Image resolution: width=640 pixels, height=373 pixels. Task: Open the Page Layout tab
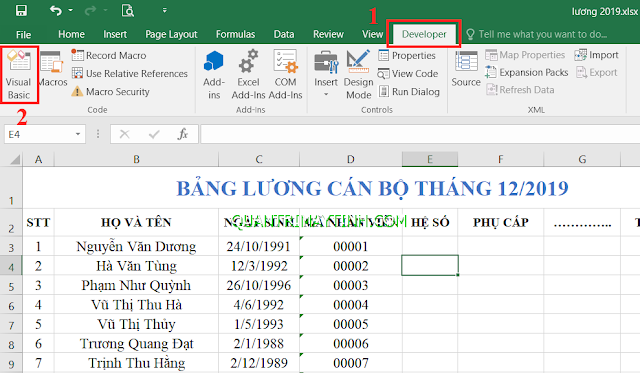171,34
